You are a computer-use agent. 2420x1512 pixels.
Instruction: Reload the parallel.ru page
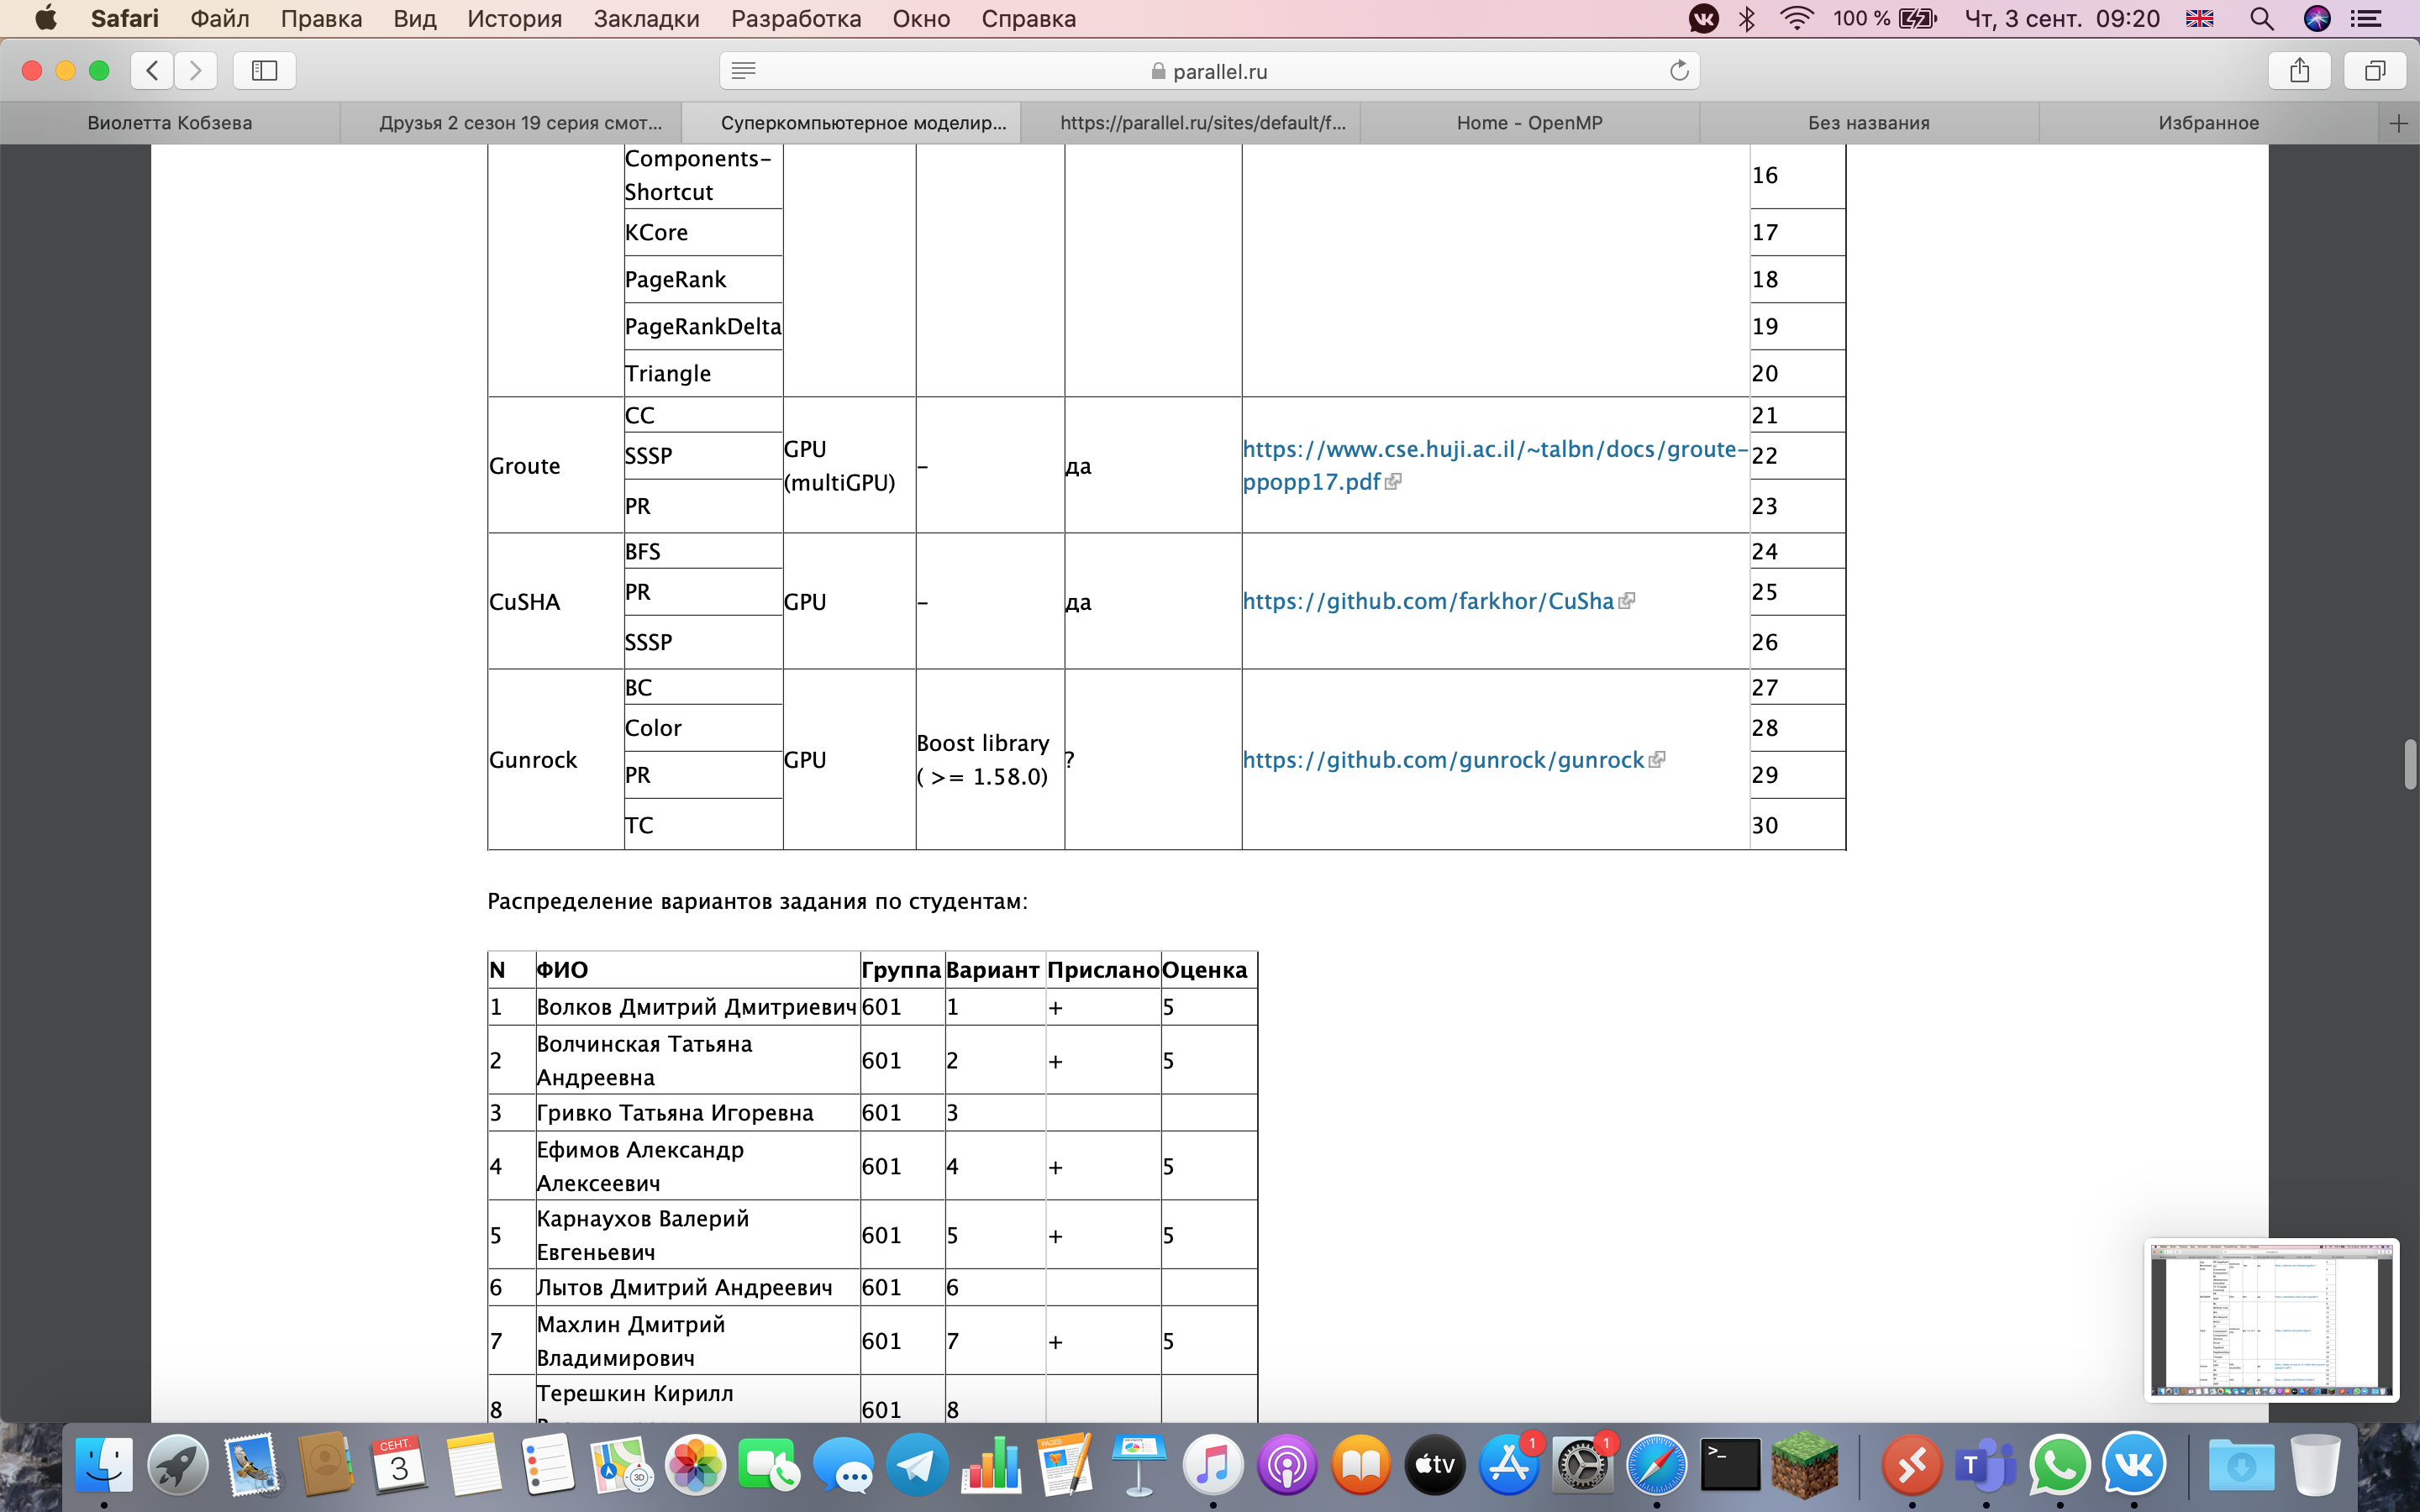pos(1679,70)
